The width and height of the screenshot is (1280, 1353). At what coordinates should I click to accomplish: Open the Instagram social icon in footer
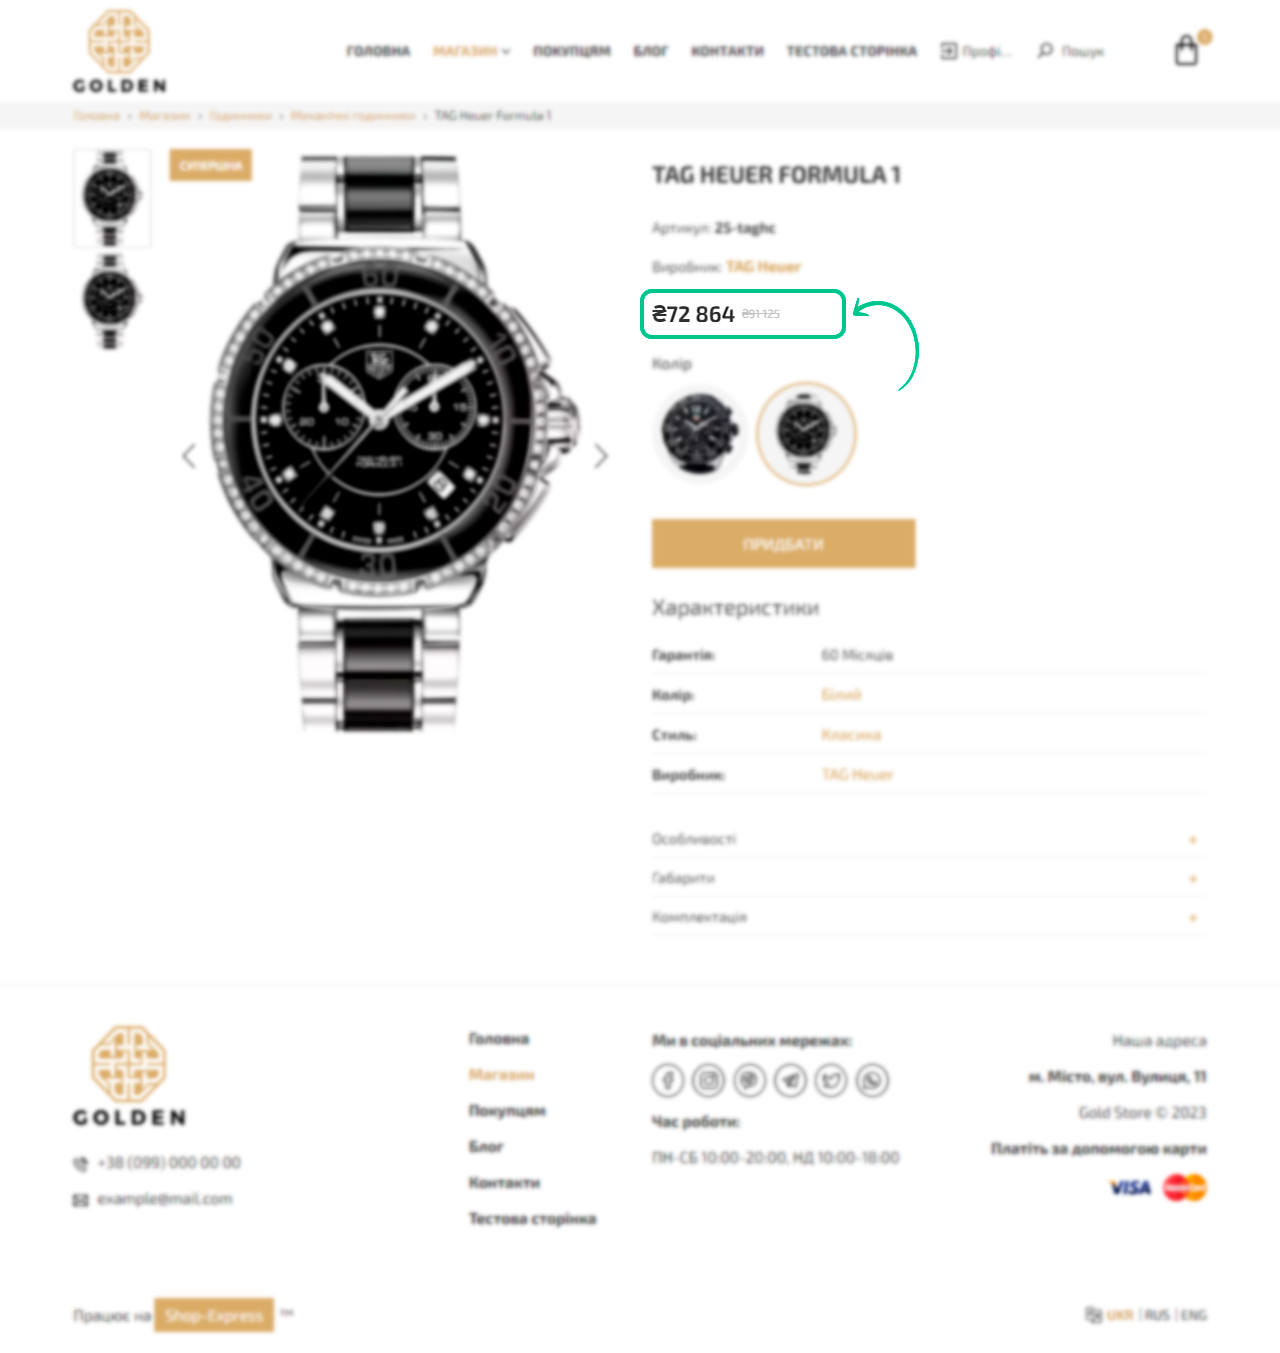tap(709, 1080)
